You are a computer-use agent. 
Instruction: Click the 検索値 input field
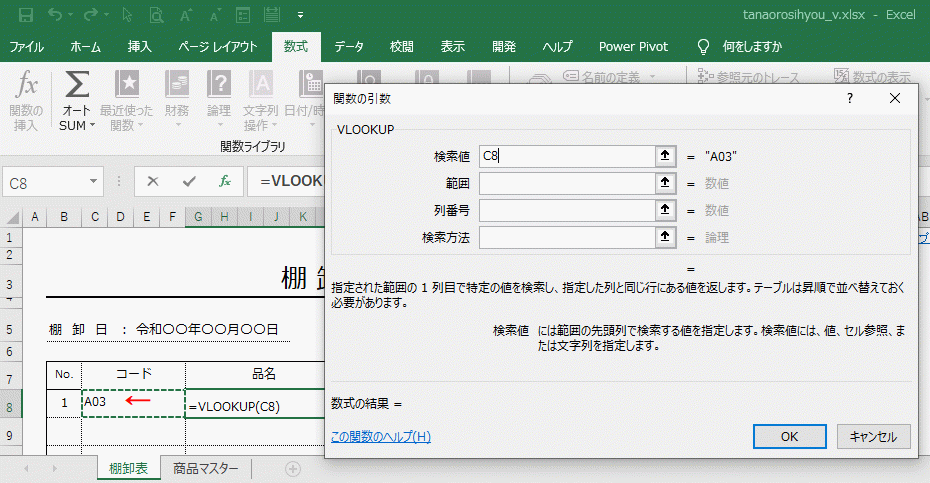567,157
